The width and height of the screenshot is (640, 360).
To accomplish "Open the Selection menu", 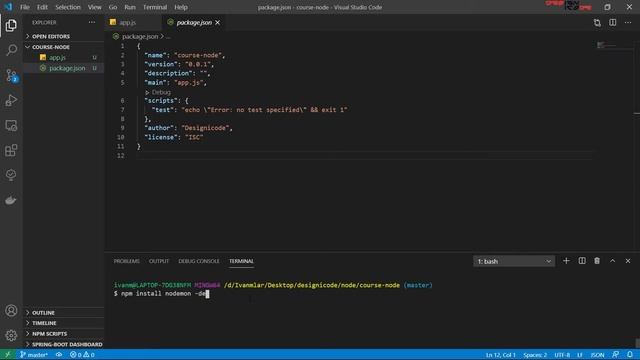I will pyautogui.click(x=68, y=7).
